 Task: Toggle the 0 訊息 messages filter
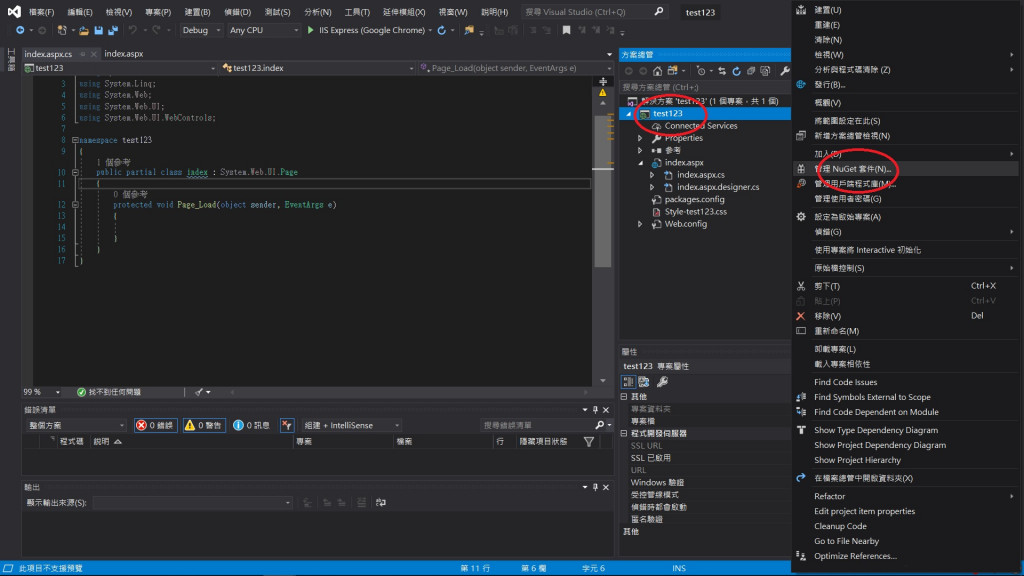pyautogui.click(x=251, y=425)
